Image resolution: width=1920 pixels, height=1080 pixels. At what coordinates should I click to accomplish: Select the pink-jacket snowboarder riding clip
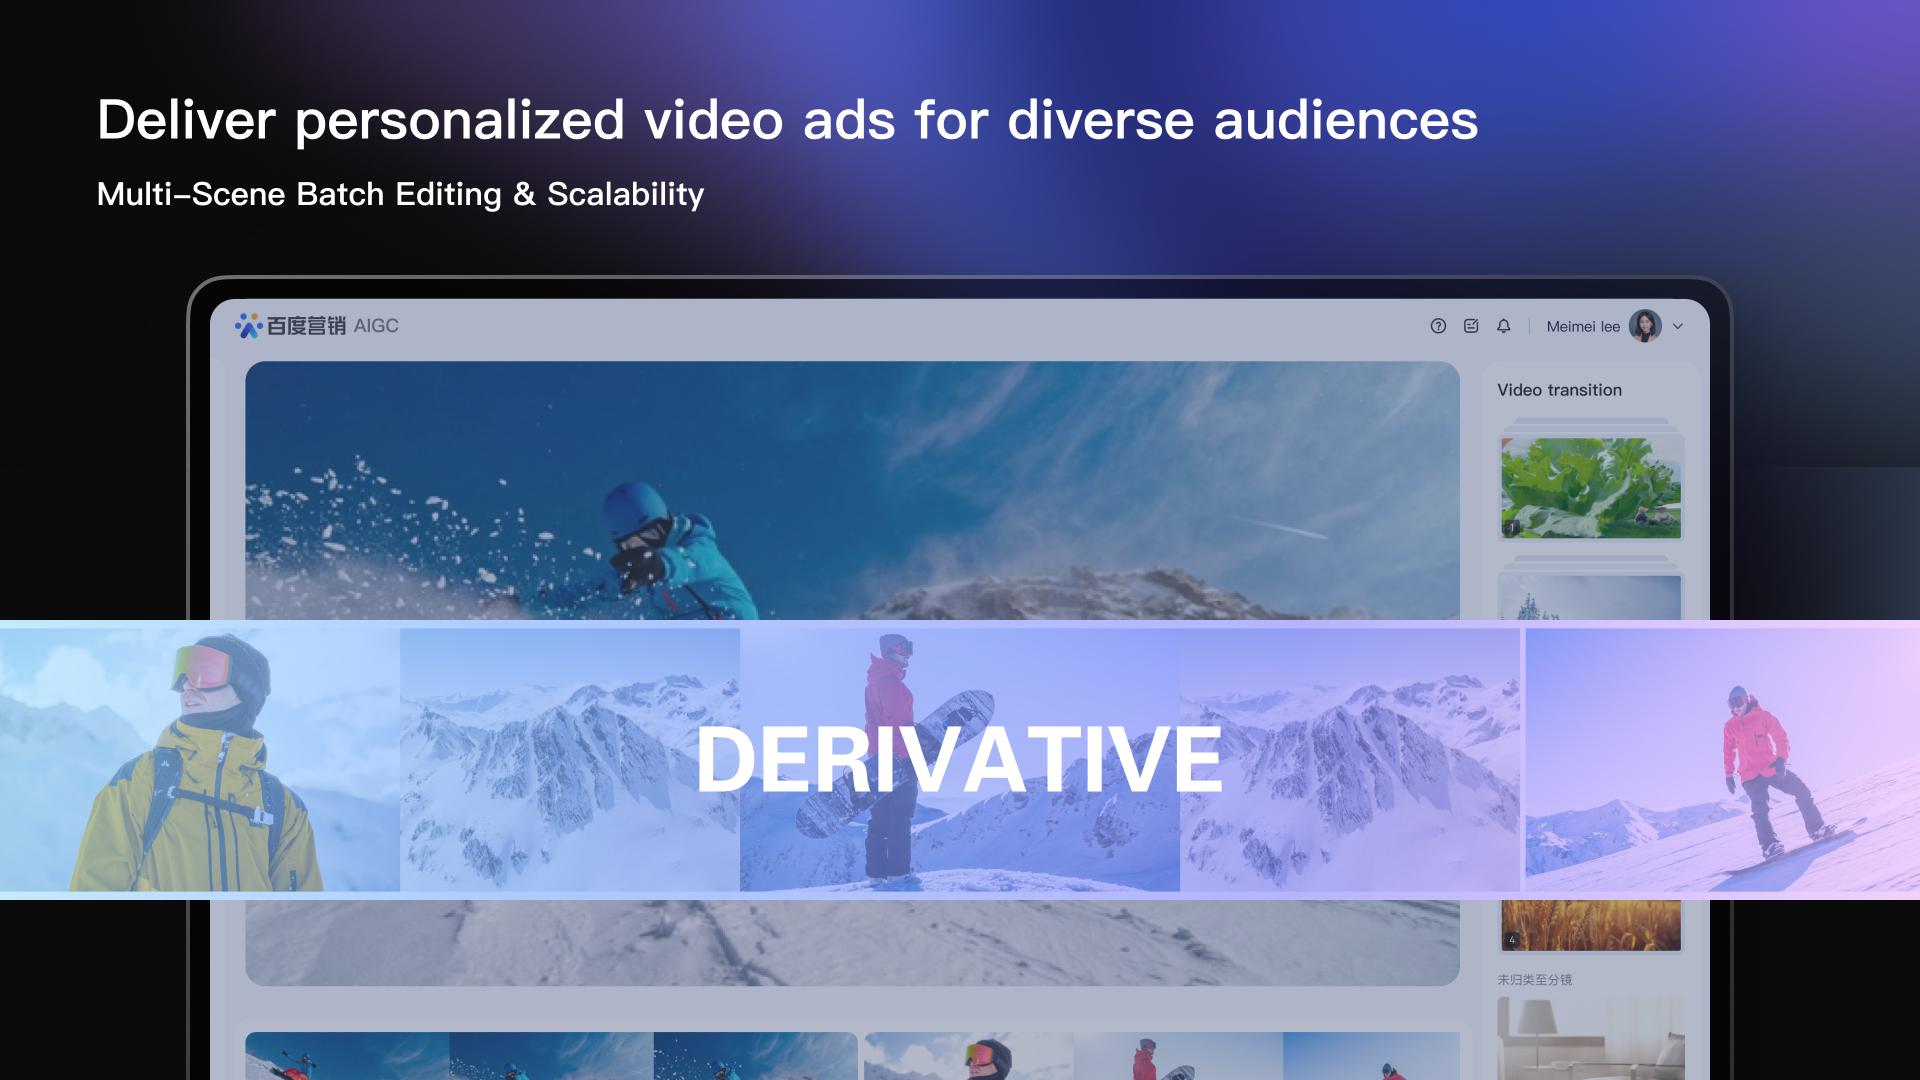[1720, 760]
